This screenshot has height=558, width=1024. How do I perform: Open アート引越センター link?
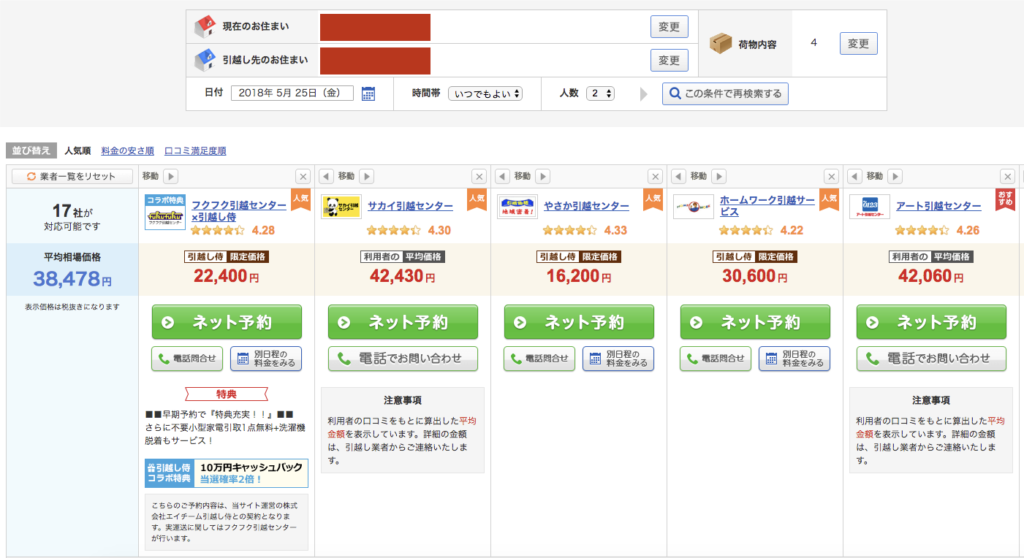938,206
